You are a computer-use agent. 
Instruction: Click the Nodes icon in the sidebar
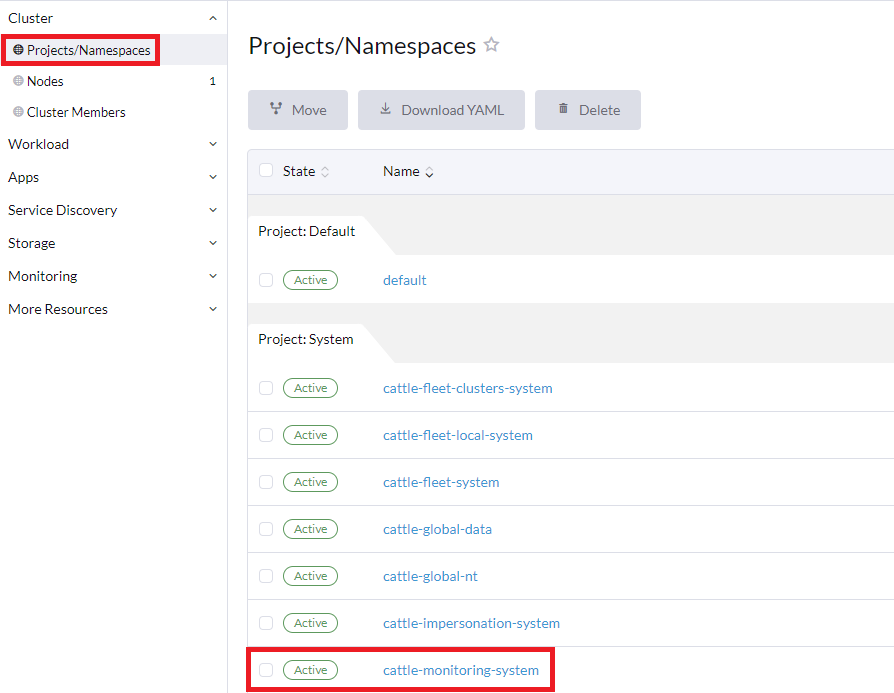point(18,81)
